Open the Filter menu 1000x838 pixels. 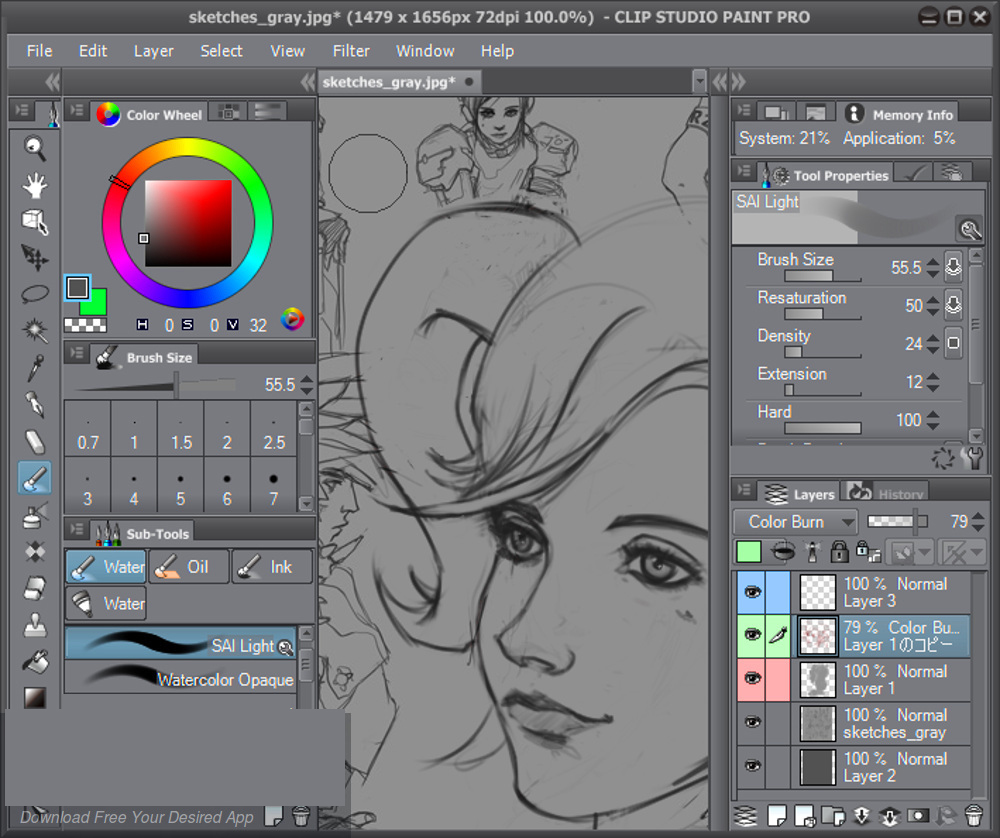tap(351, 51)
